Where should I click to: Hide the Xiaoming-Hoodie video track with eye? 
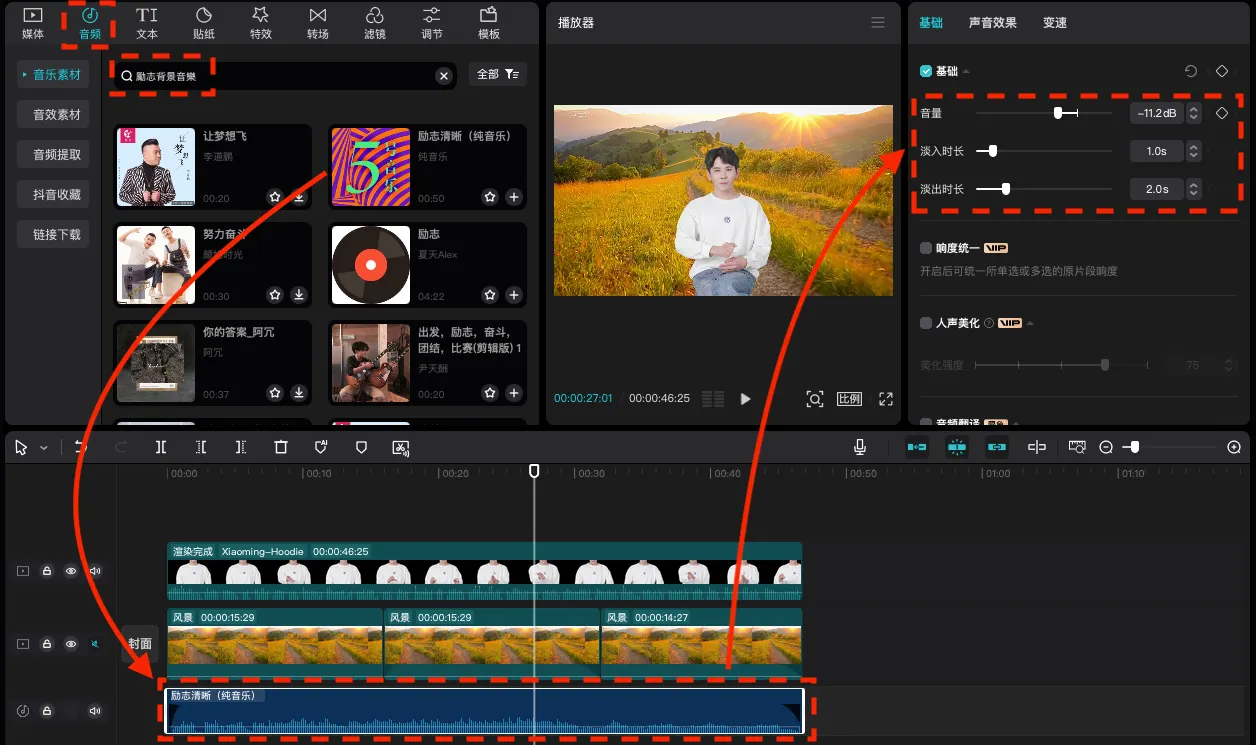[71, 571]
